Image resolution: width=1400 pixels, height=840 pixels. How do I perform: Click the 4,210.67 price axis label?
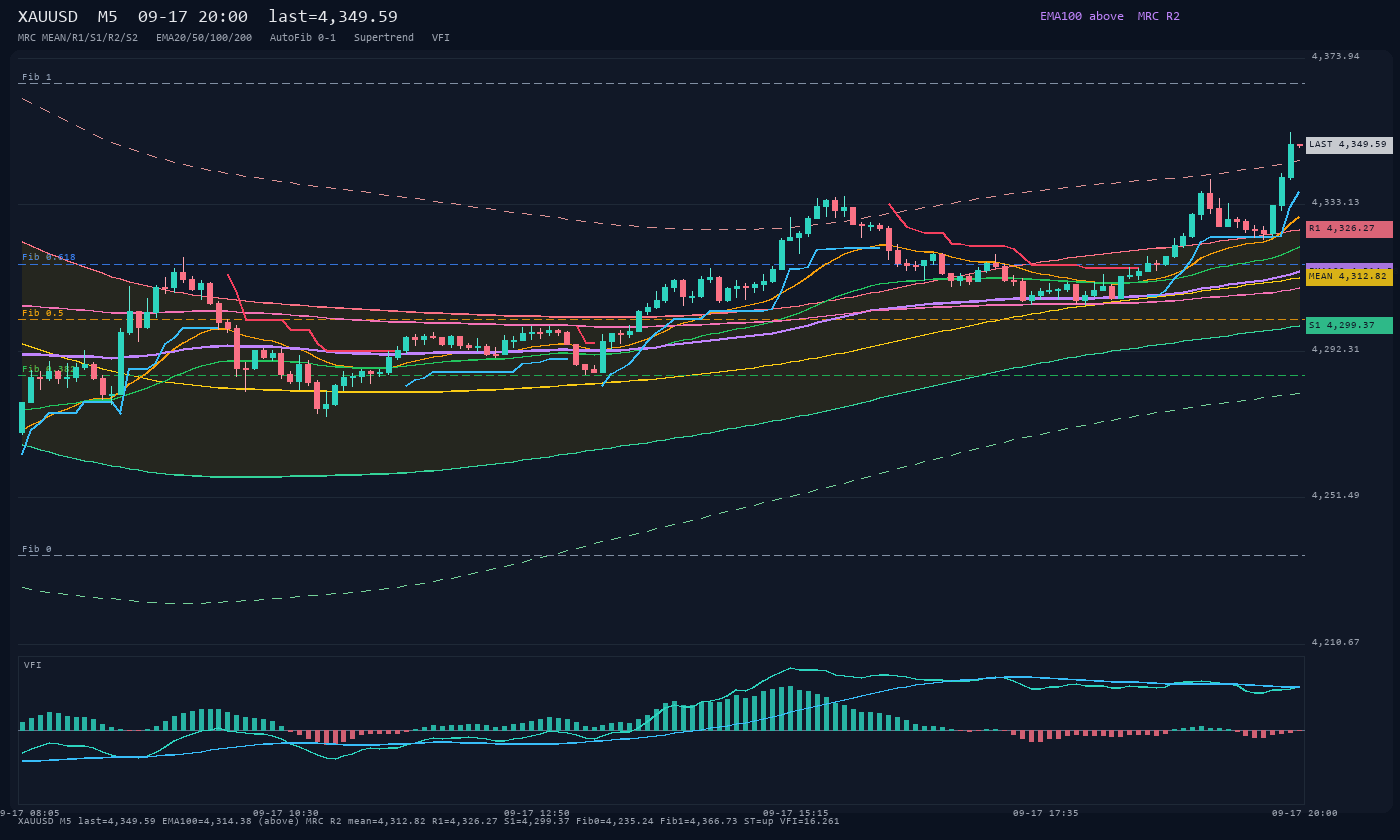[1335, 642]
